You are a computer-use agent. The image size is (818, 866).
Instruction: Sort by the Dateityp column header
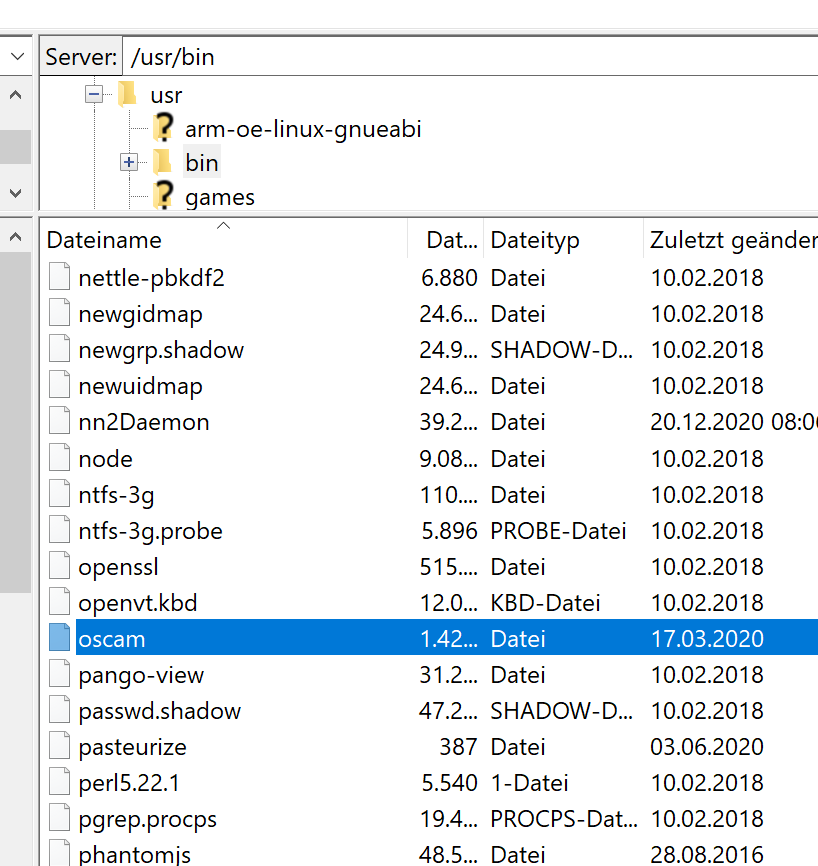[535, 241]
